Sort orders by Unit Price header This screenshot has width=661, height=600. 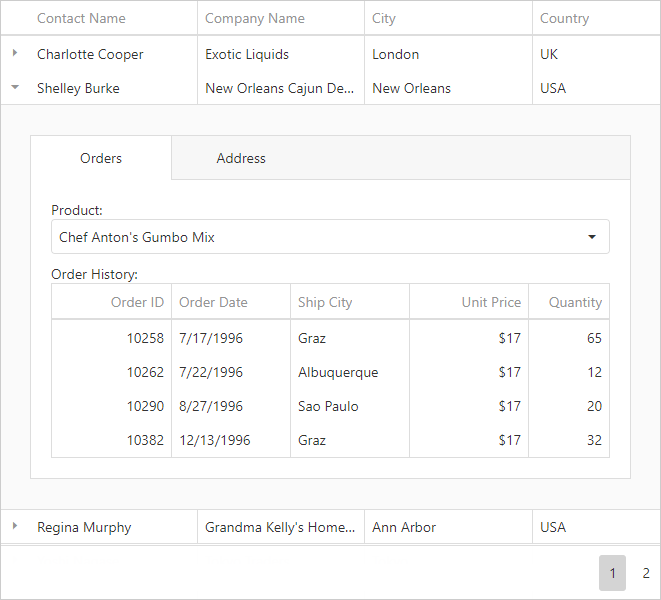pos(491,302)
